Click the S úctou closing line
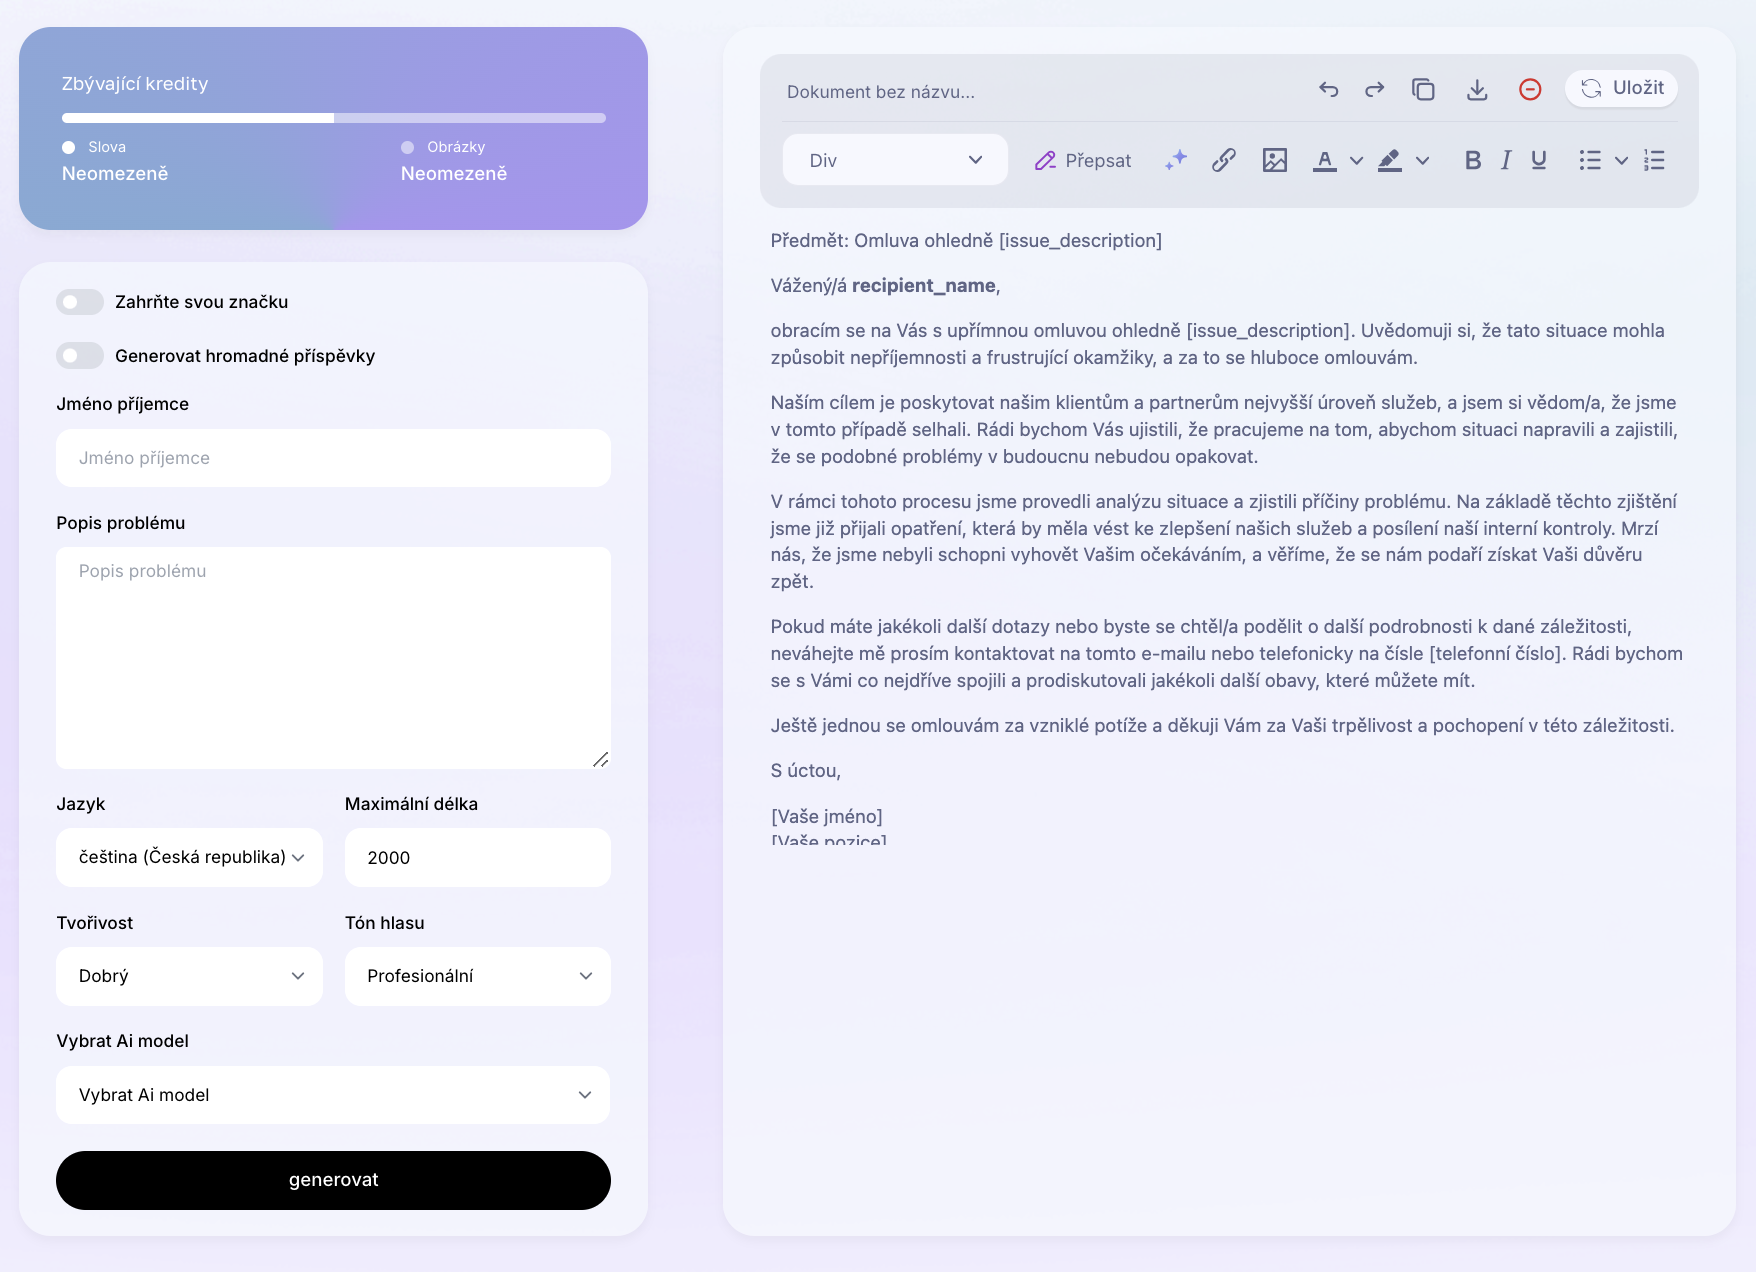Viewport: 1756px width, 1272px height. tap(806, 771)
